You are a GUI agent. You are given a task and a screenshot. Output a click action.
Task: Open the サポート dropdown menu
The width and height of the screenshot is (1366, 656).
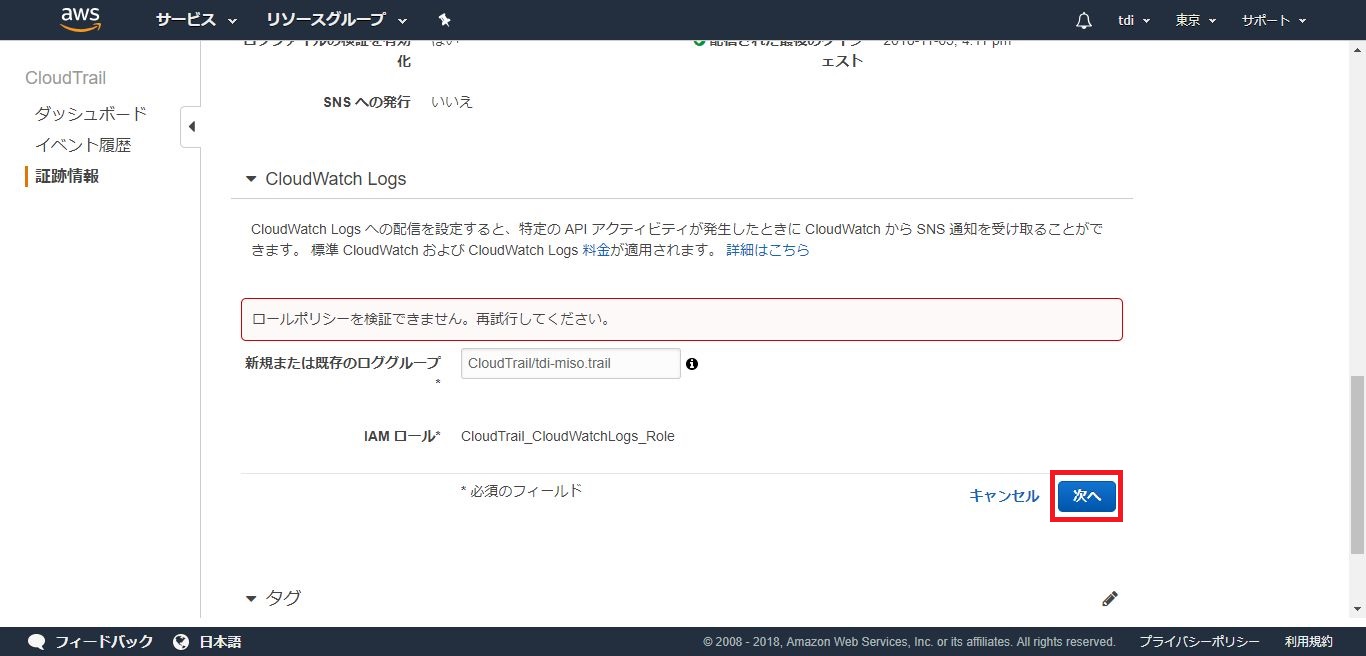(x=1273, y=21)
